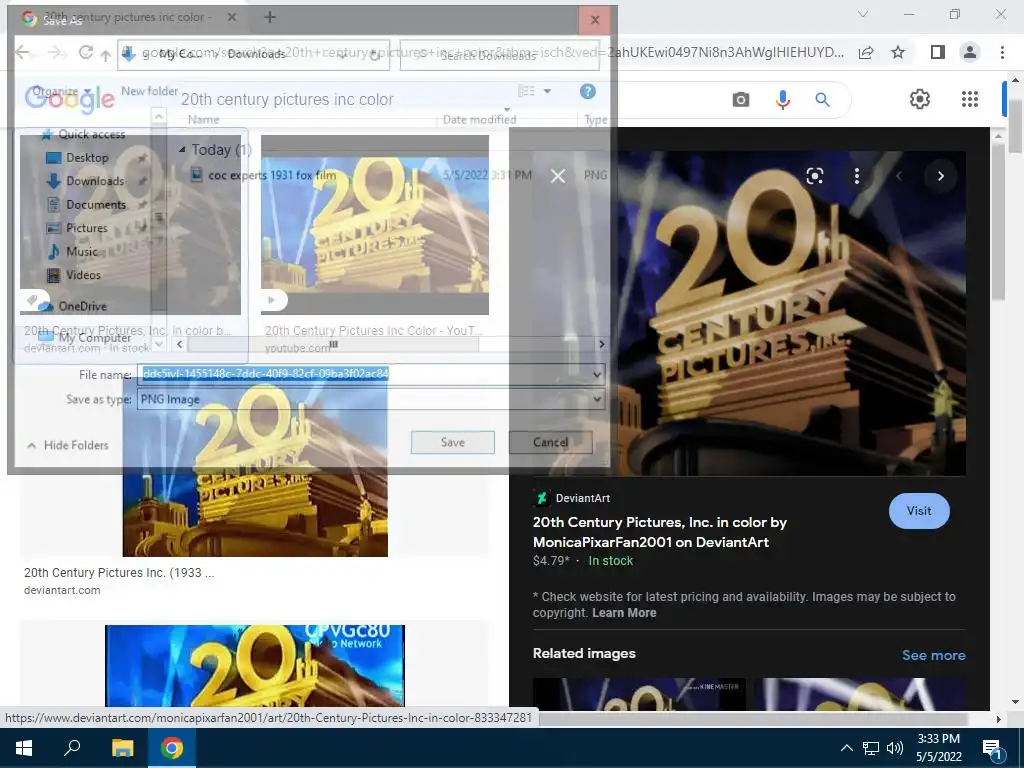
Task: Open taskbar search
Action: (72, 748)
